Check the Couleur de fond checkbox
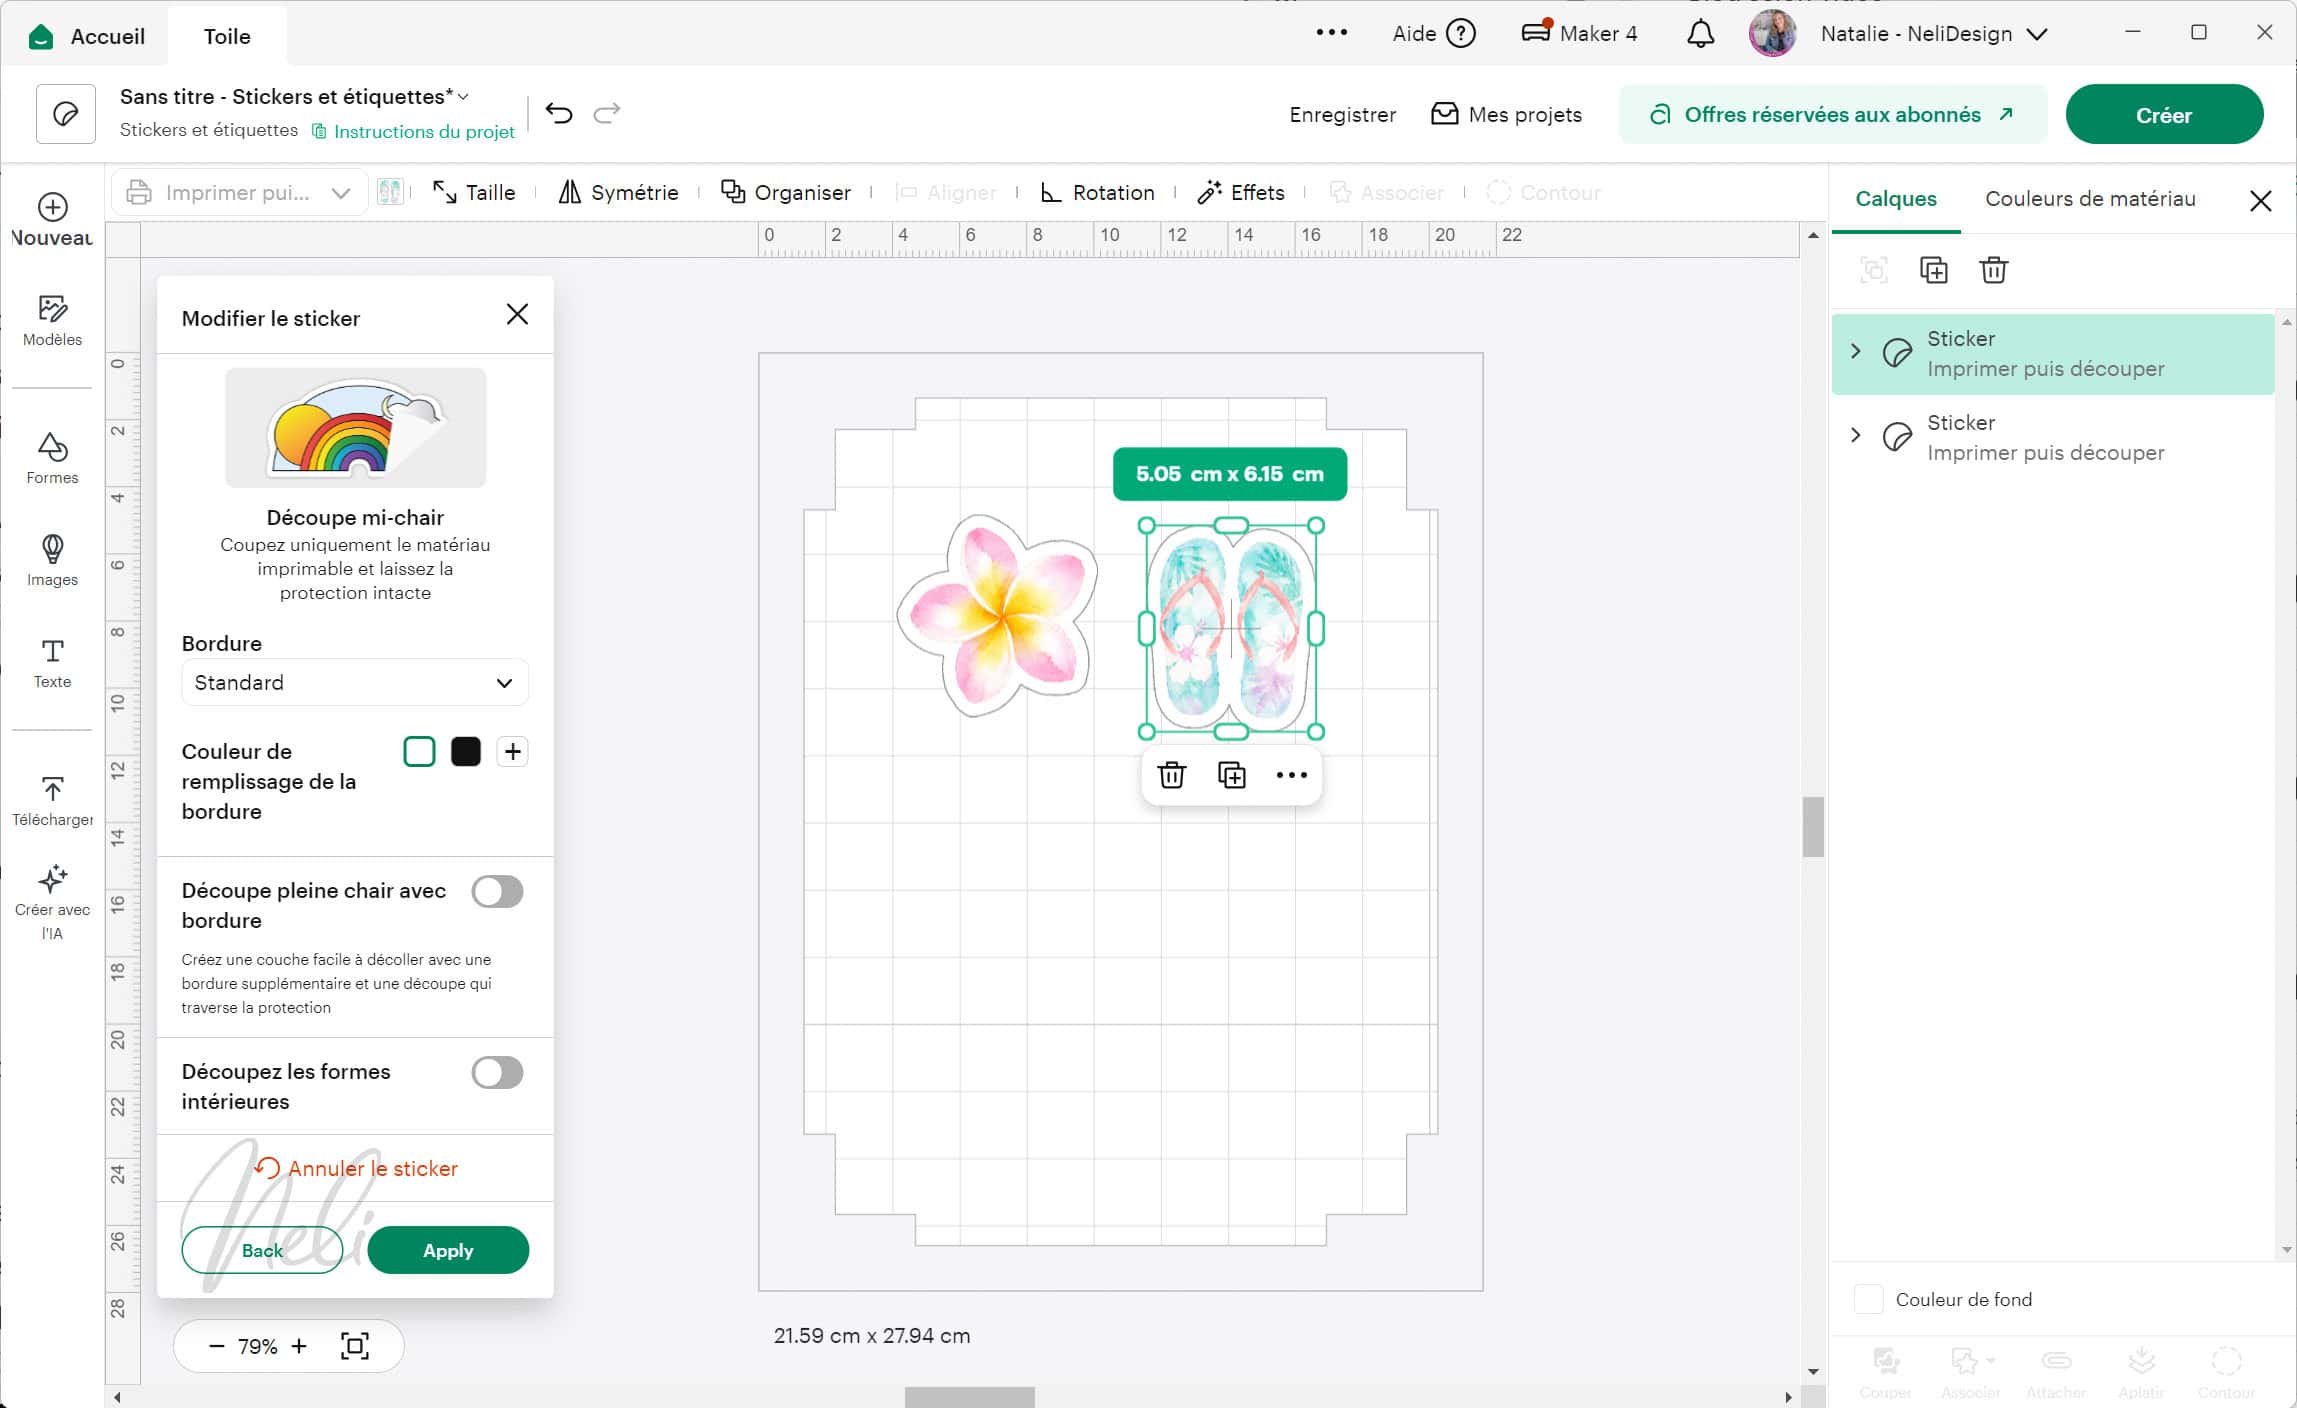The width and height of the screenshot is (2297, 1408). point(1869,1299)
